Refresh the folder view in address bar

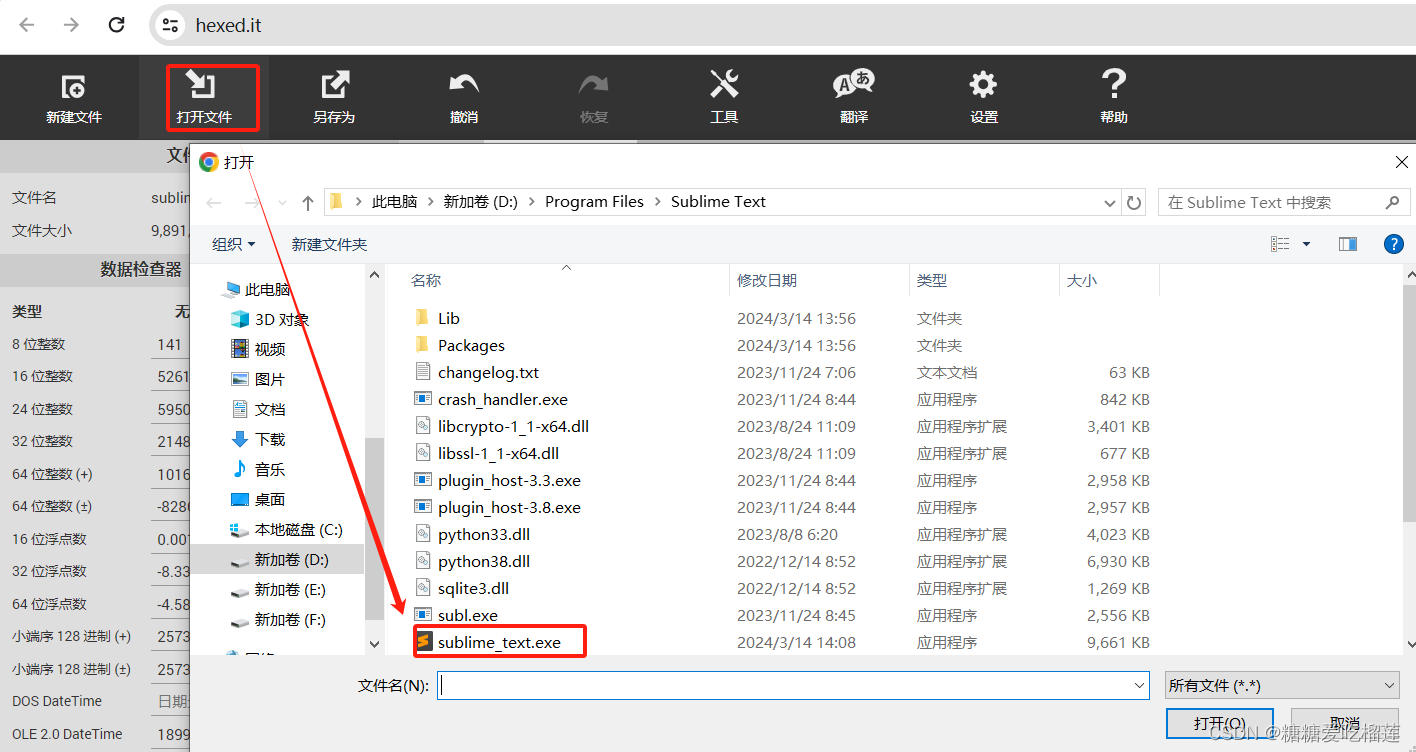point(1134,202)
